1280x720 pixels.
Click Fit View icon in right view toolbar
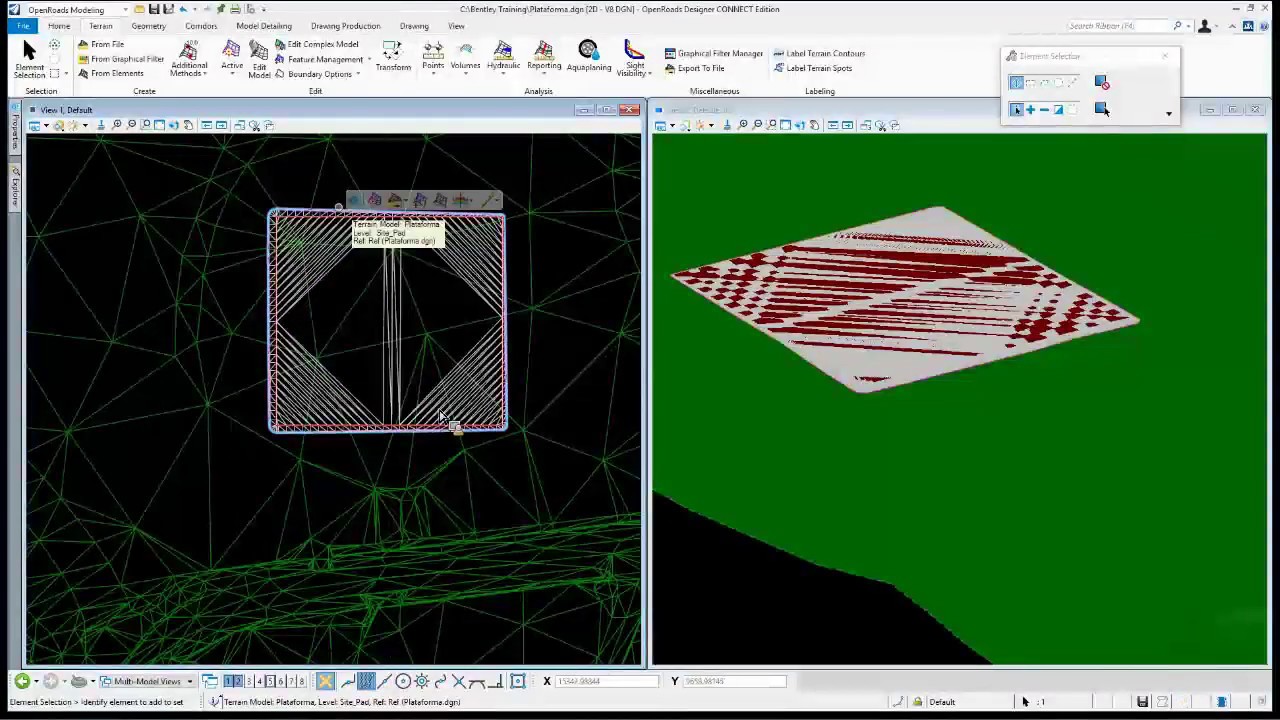coord(785,125)
